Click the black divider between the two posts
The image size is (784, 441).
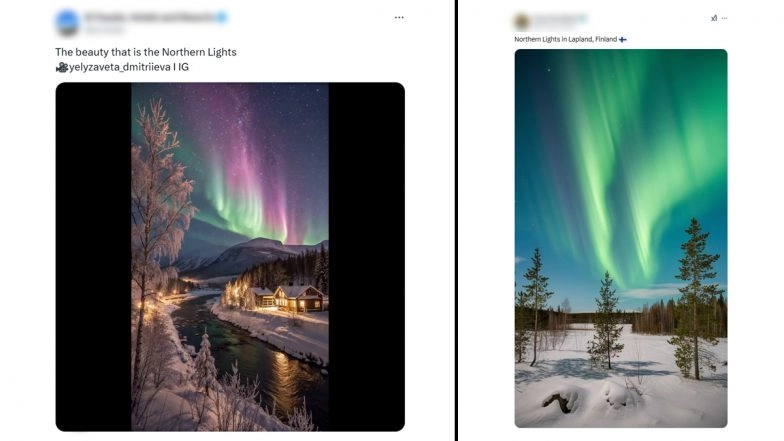456,220
